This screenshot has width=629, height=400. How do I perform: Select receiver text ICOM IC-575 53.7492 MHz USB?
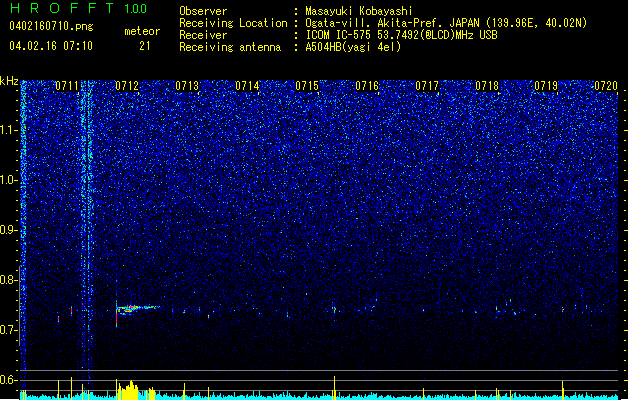tap(402, 35)
